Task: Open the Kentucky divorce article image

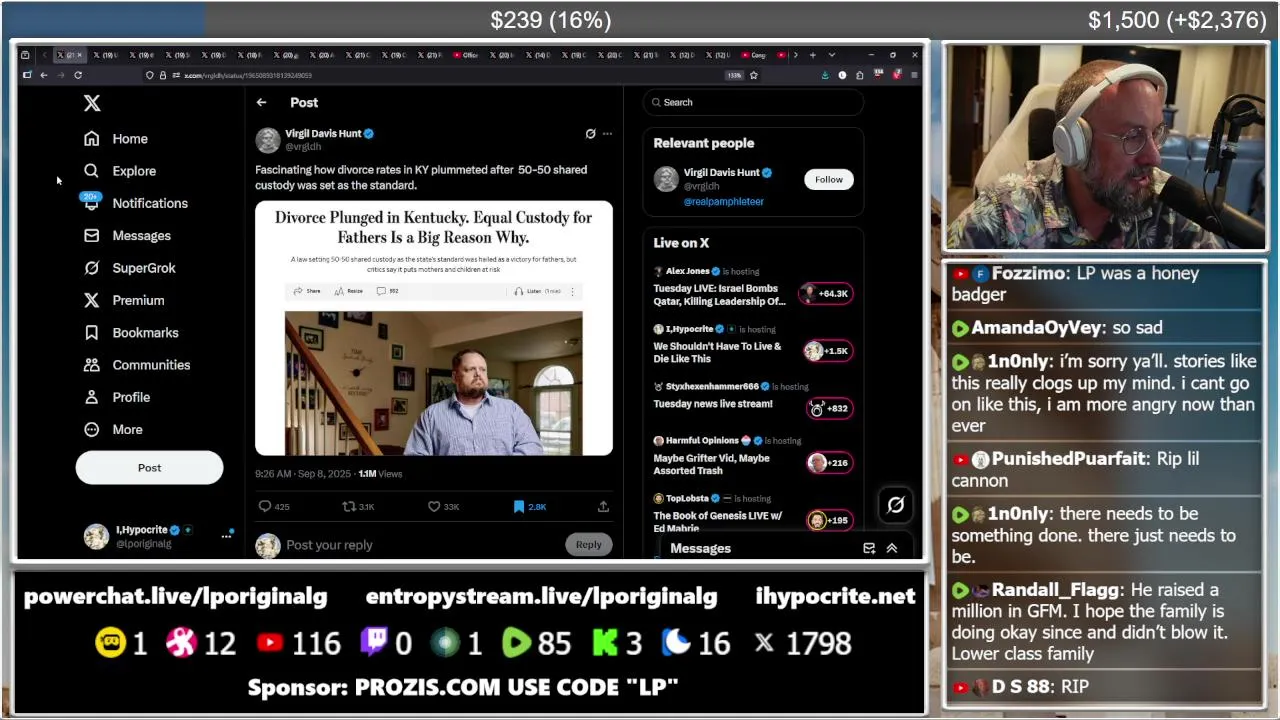Action: [434, 328]
